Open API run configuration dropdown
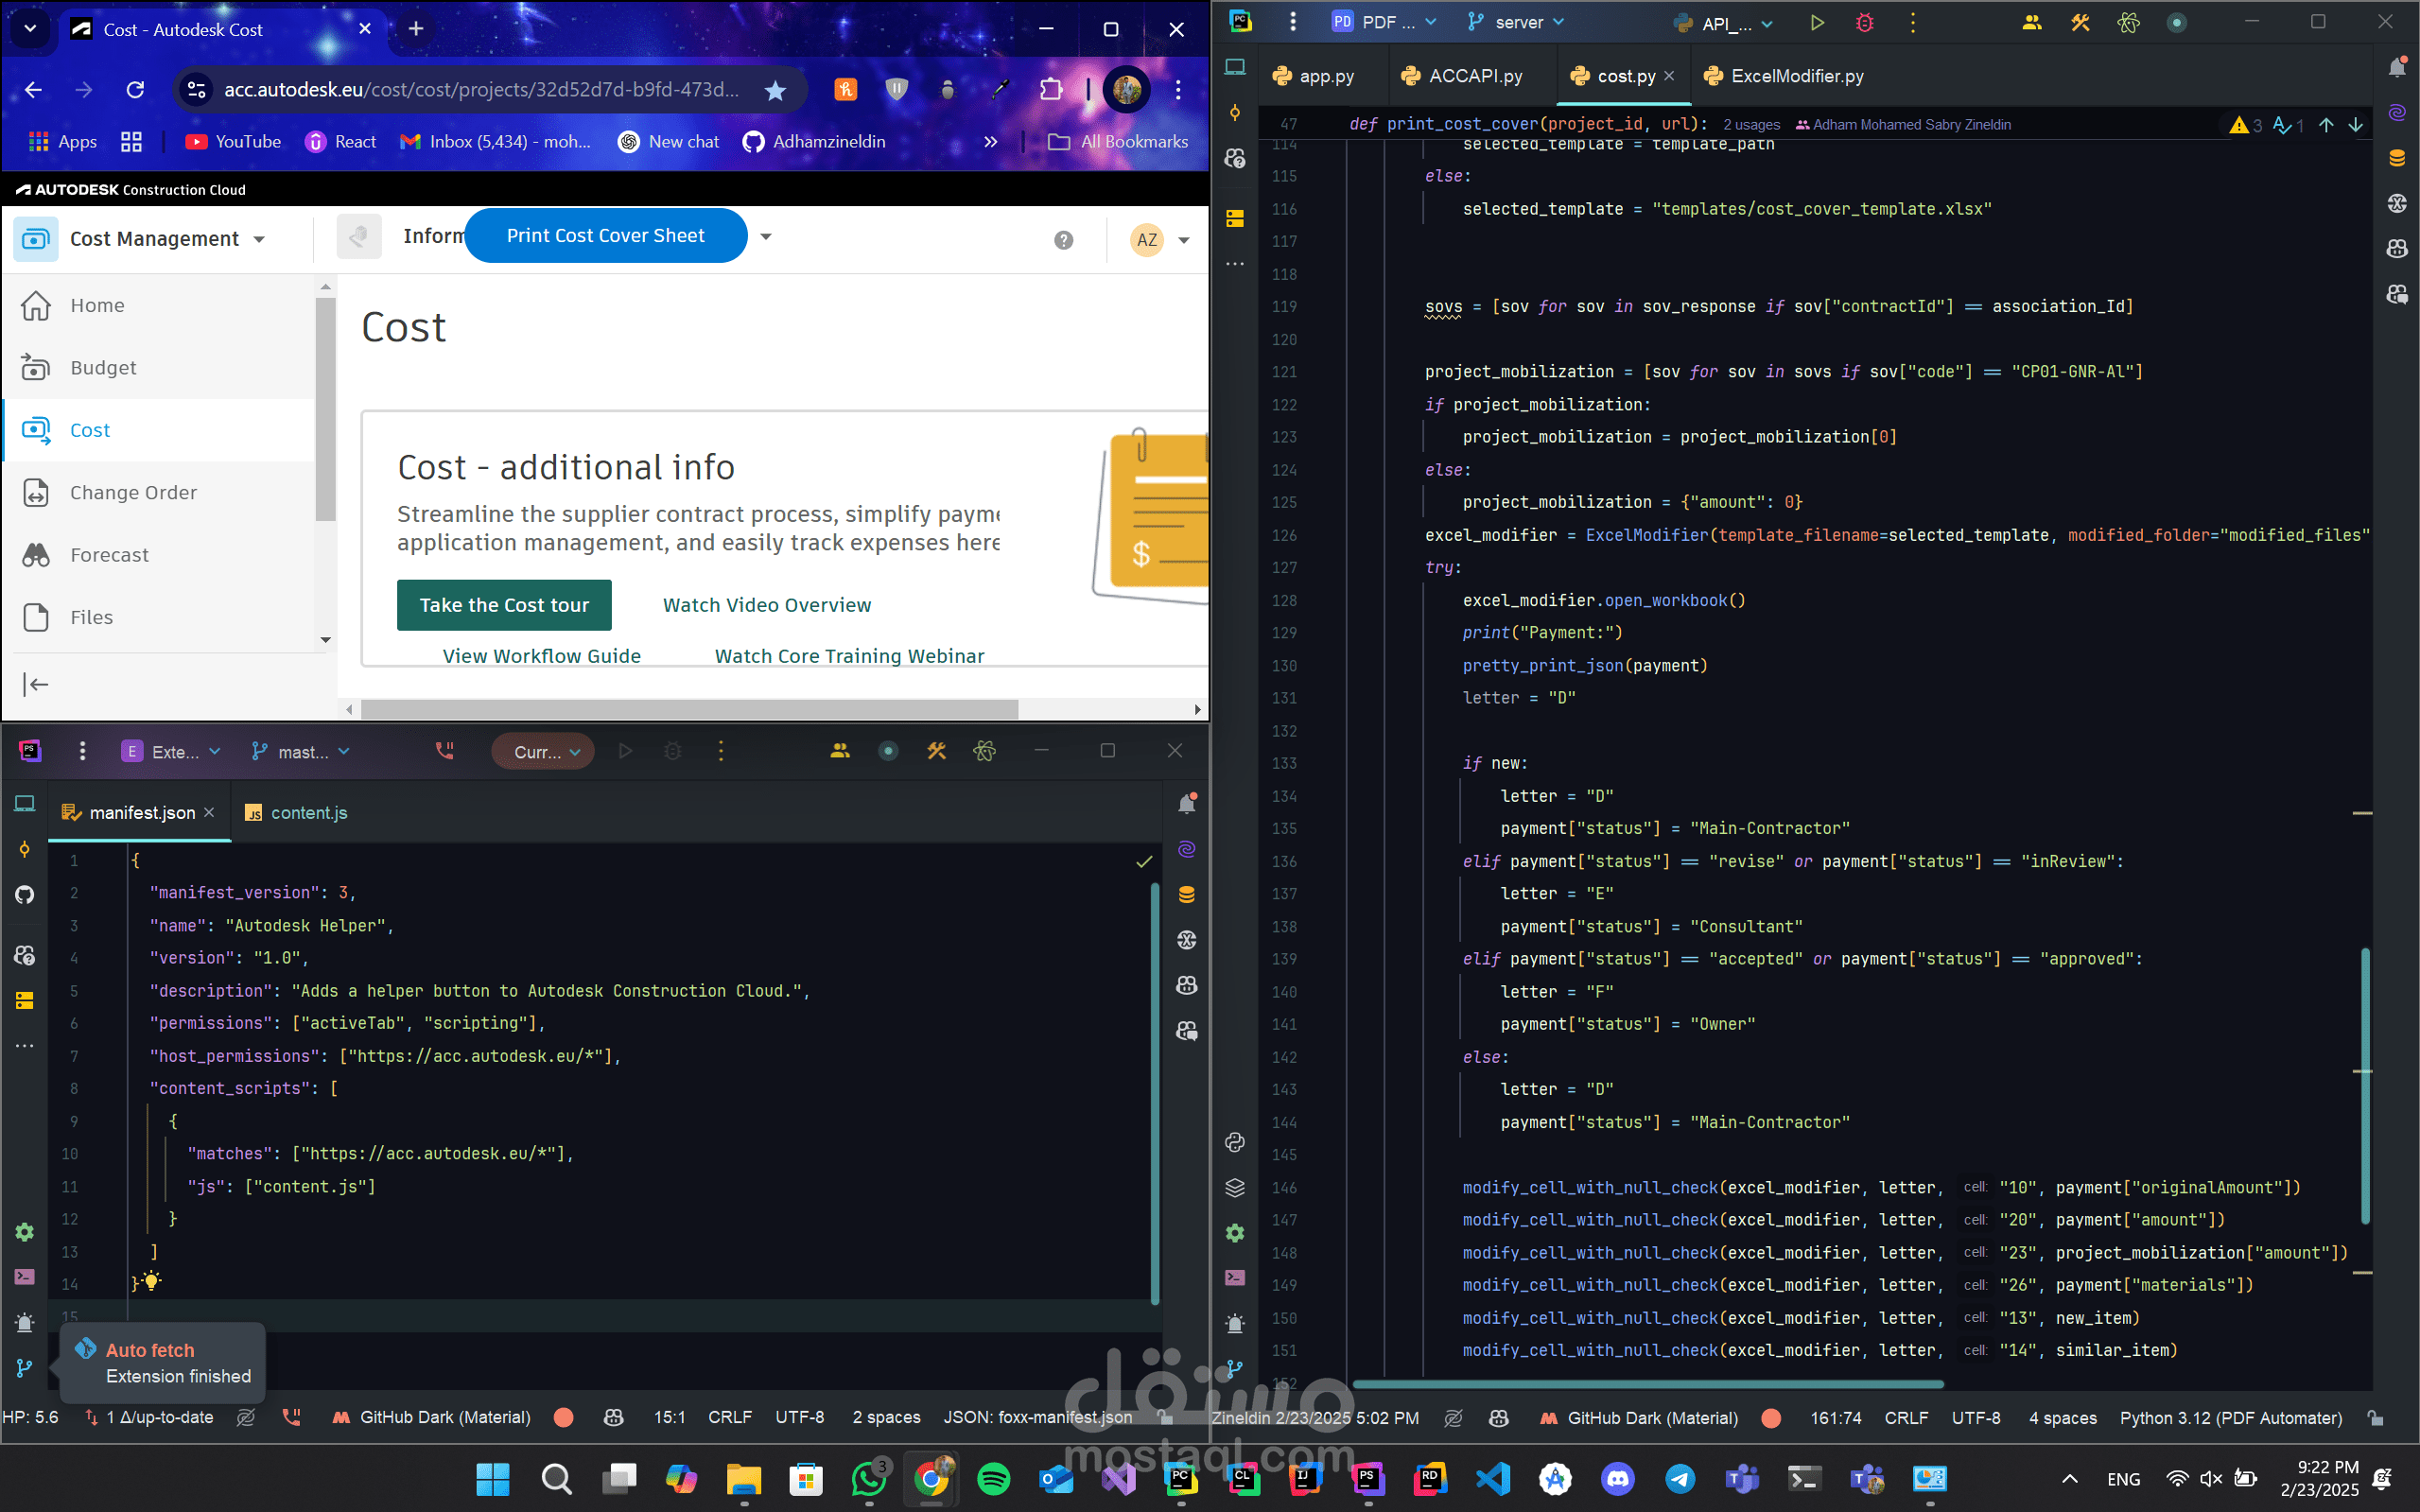The width and height of the screenshot is (2420, 1512). [x=1723, y=22]
